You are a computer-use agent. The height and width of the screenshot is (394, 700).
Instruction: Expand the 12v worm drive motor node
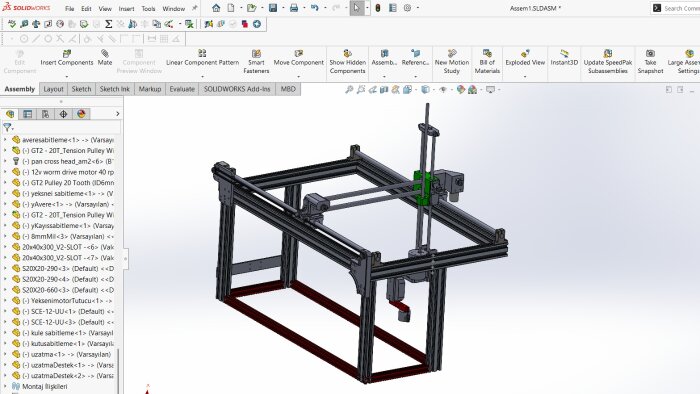click(x=5, y=172)
